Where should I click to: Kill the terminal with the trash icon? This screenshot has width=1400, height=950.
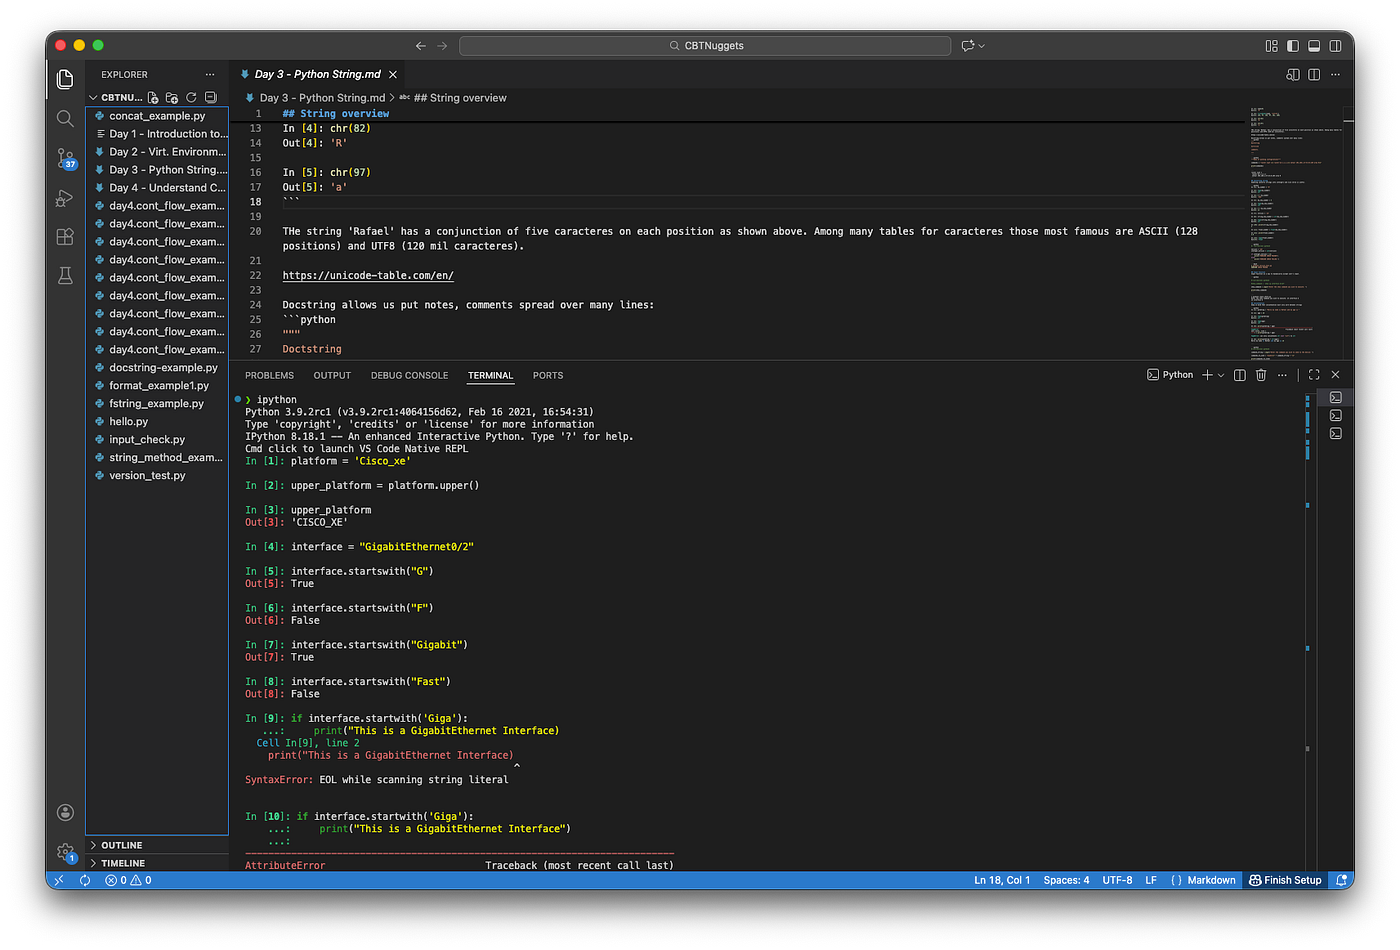tap(1261, 375)
